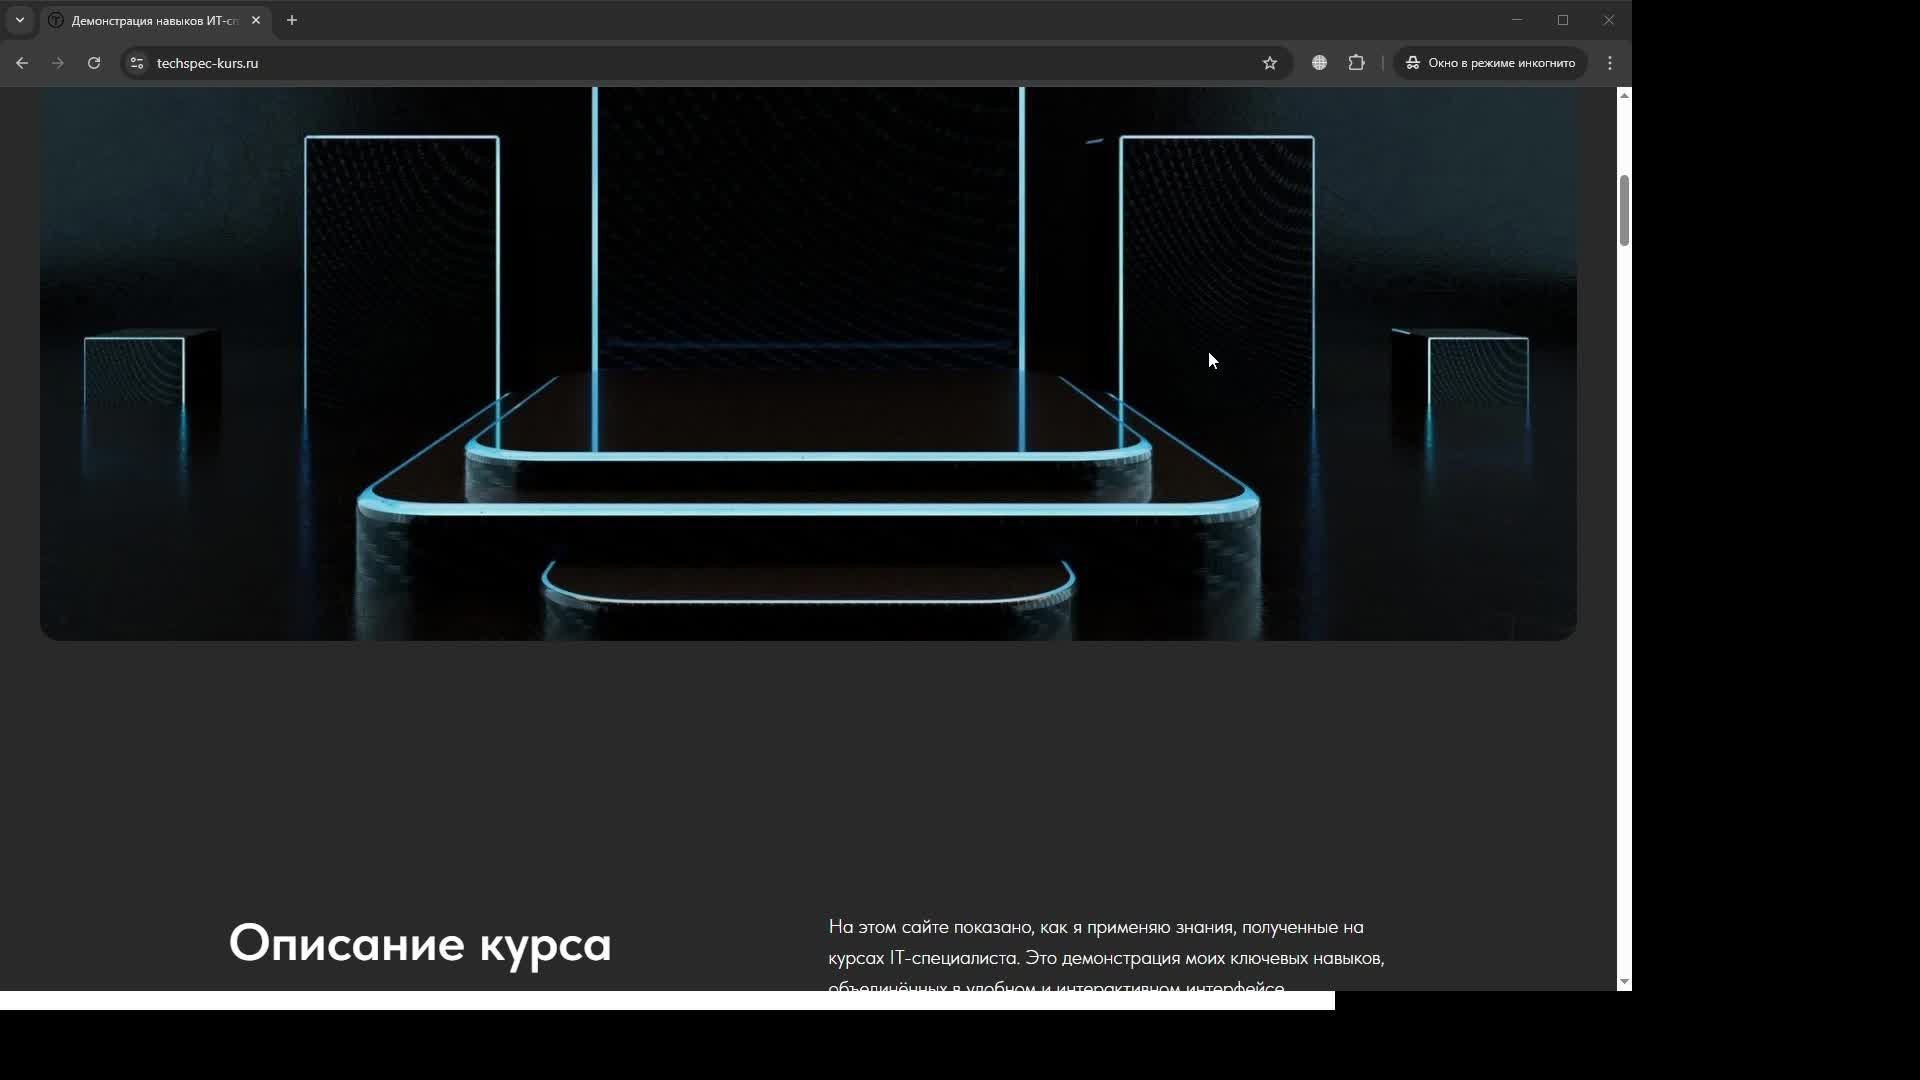Bookmark this page with the star icon
This screenshot has height=1080, width=1920.
coord(1269,63)
